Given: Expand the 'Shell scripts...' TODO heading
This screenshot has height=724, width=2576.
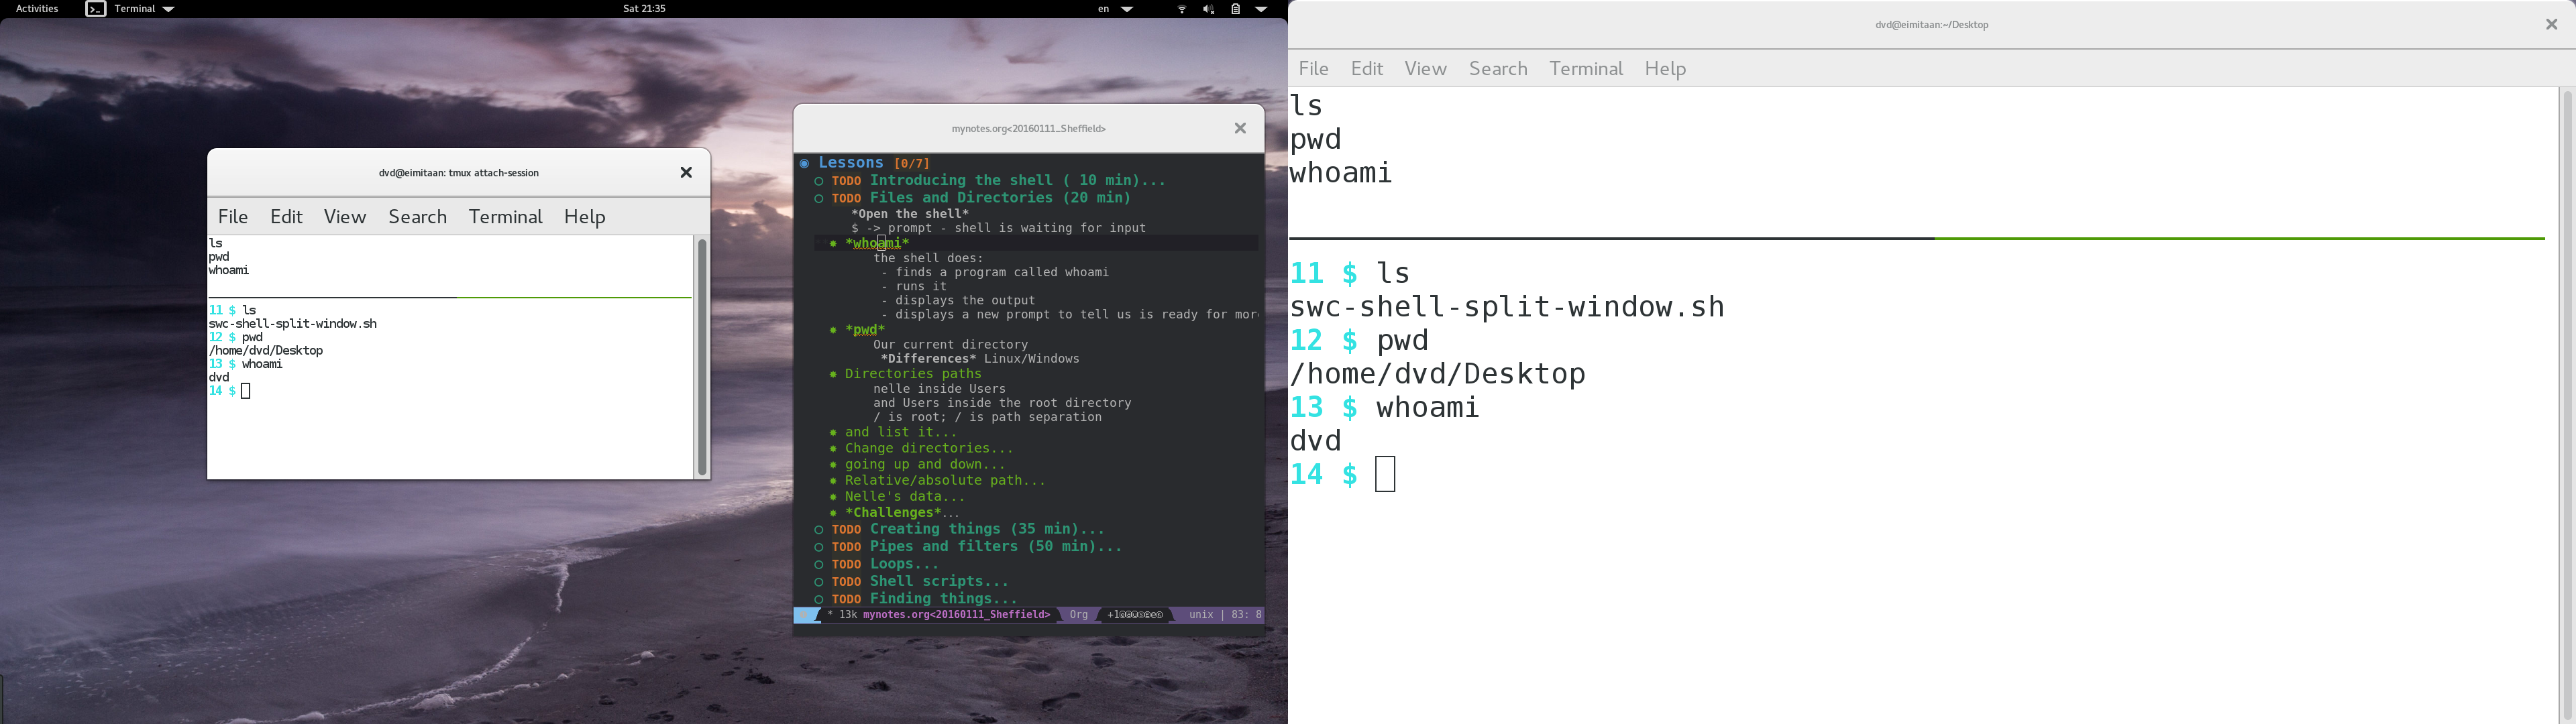Looking at the screenshot, I should (939, 581).
